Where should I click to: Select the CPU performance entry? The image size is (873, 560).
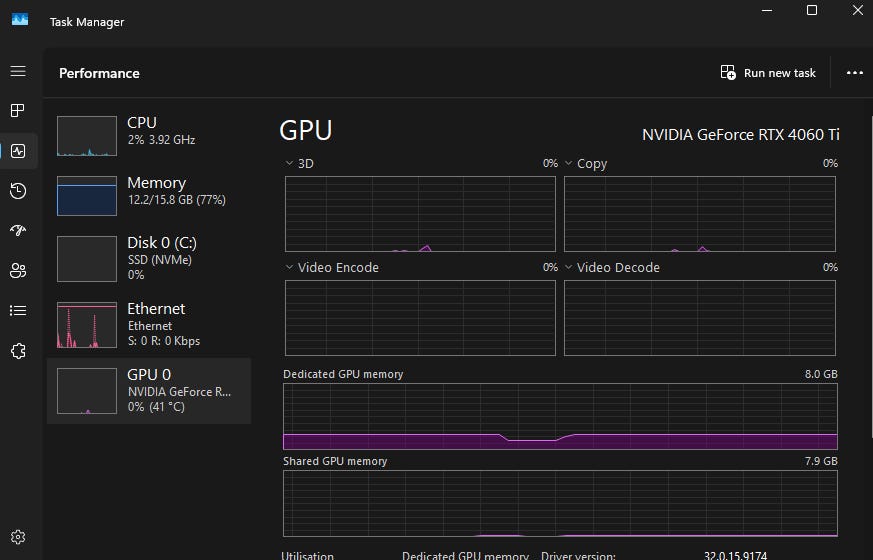point(149,135)
